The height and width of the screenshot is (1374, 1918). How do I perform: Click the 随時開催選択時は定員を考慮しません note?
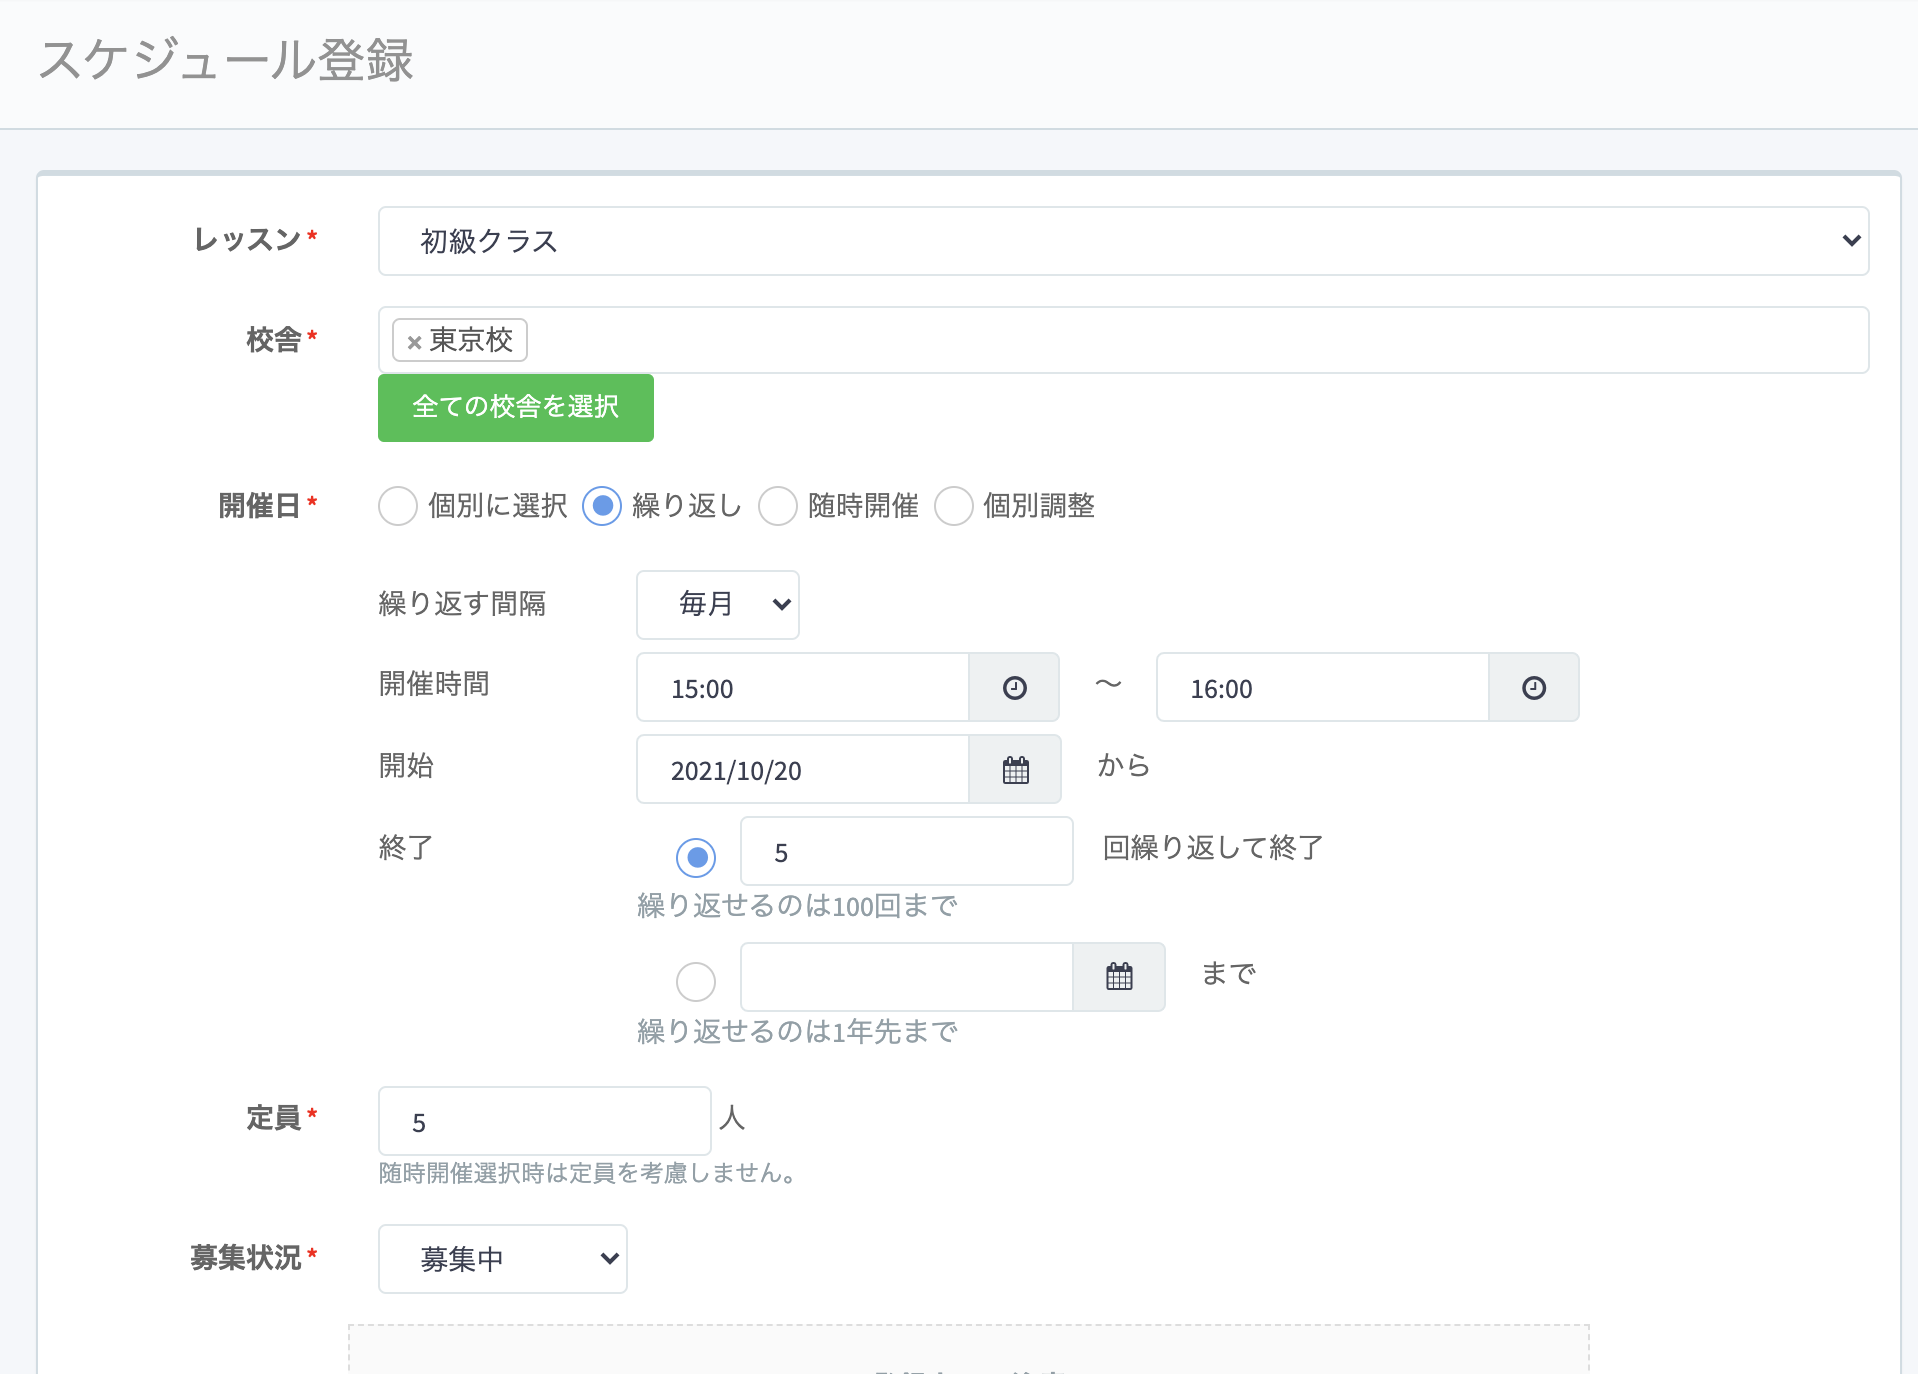click(588, 1173)
